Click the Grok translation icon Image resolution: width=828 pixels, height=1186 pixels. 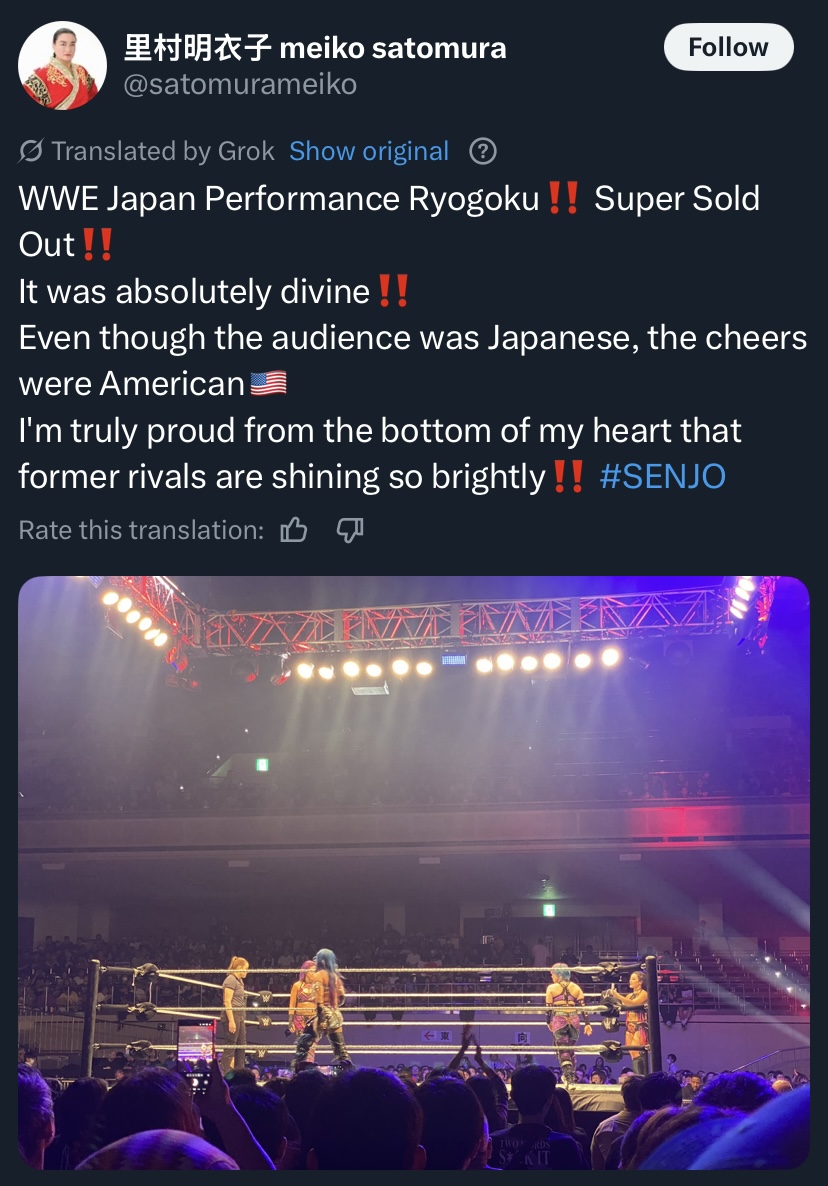[31, 151]
